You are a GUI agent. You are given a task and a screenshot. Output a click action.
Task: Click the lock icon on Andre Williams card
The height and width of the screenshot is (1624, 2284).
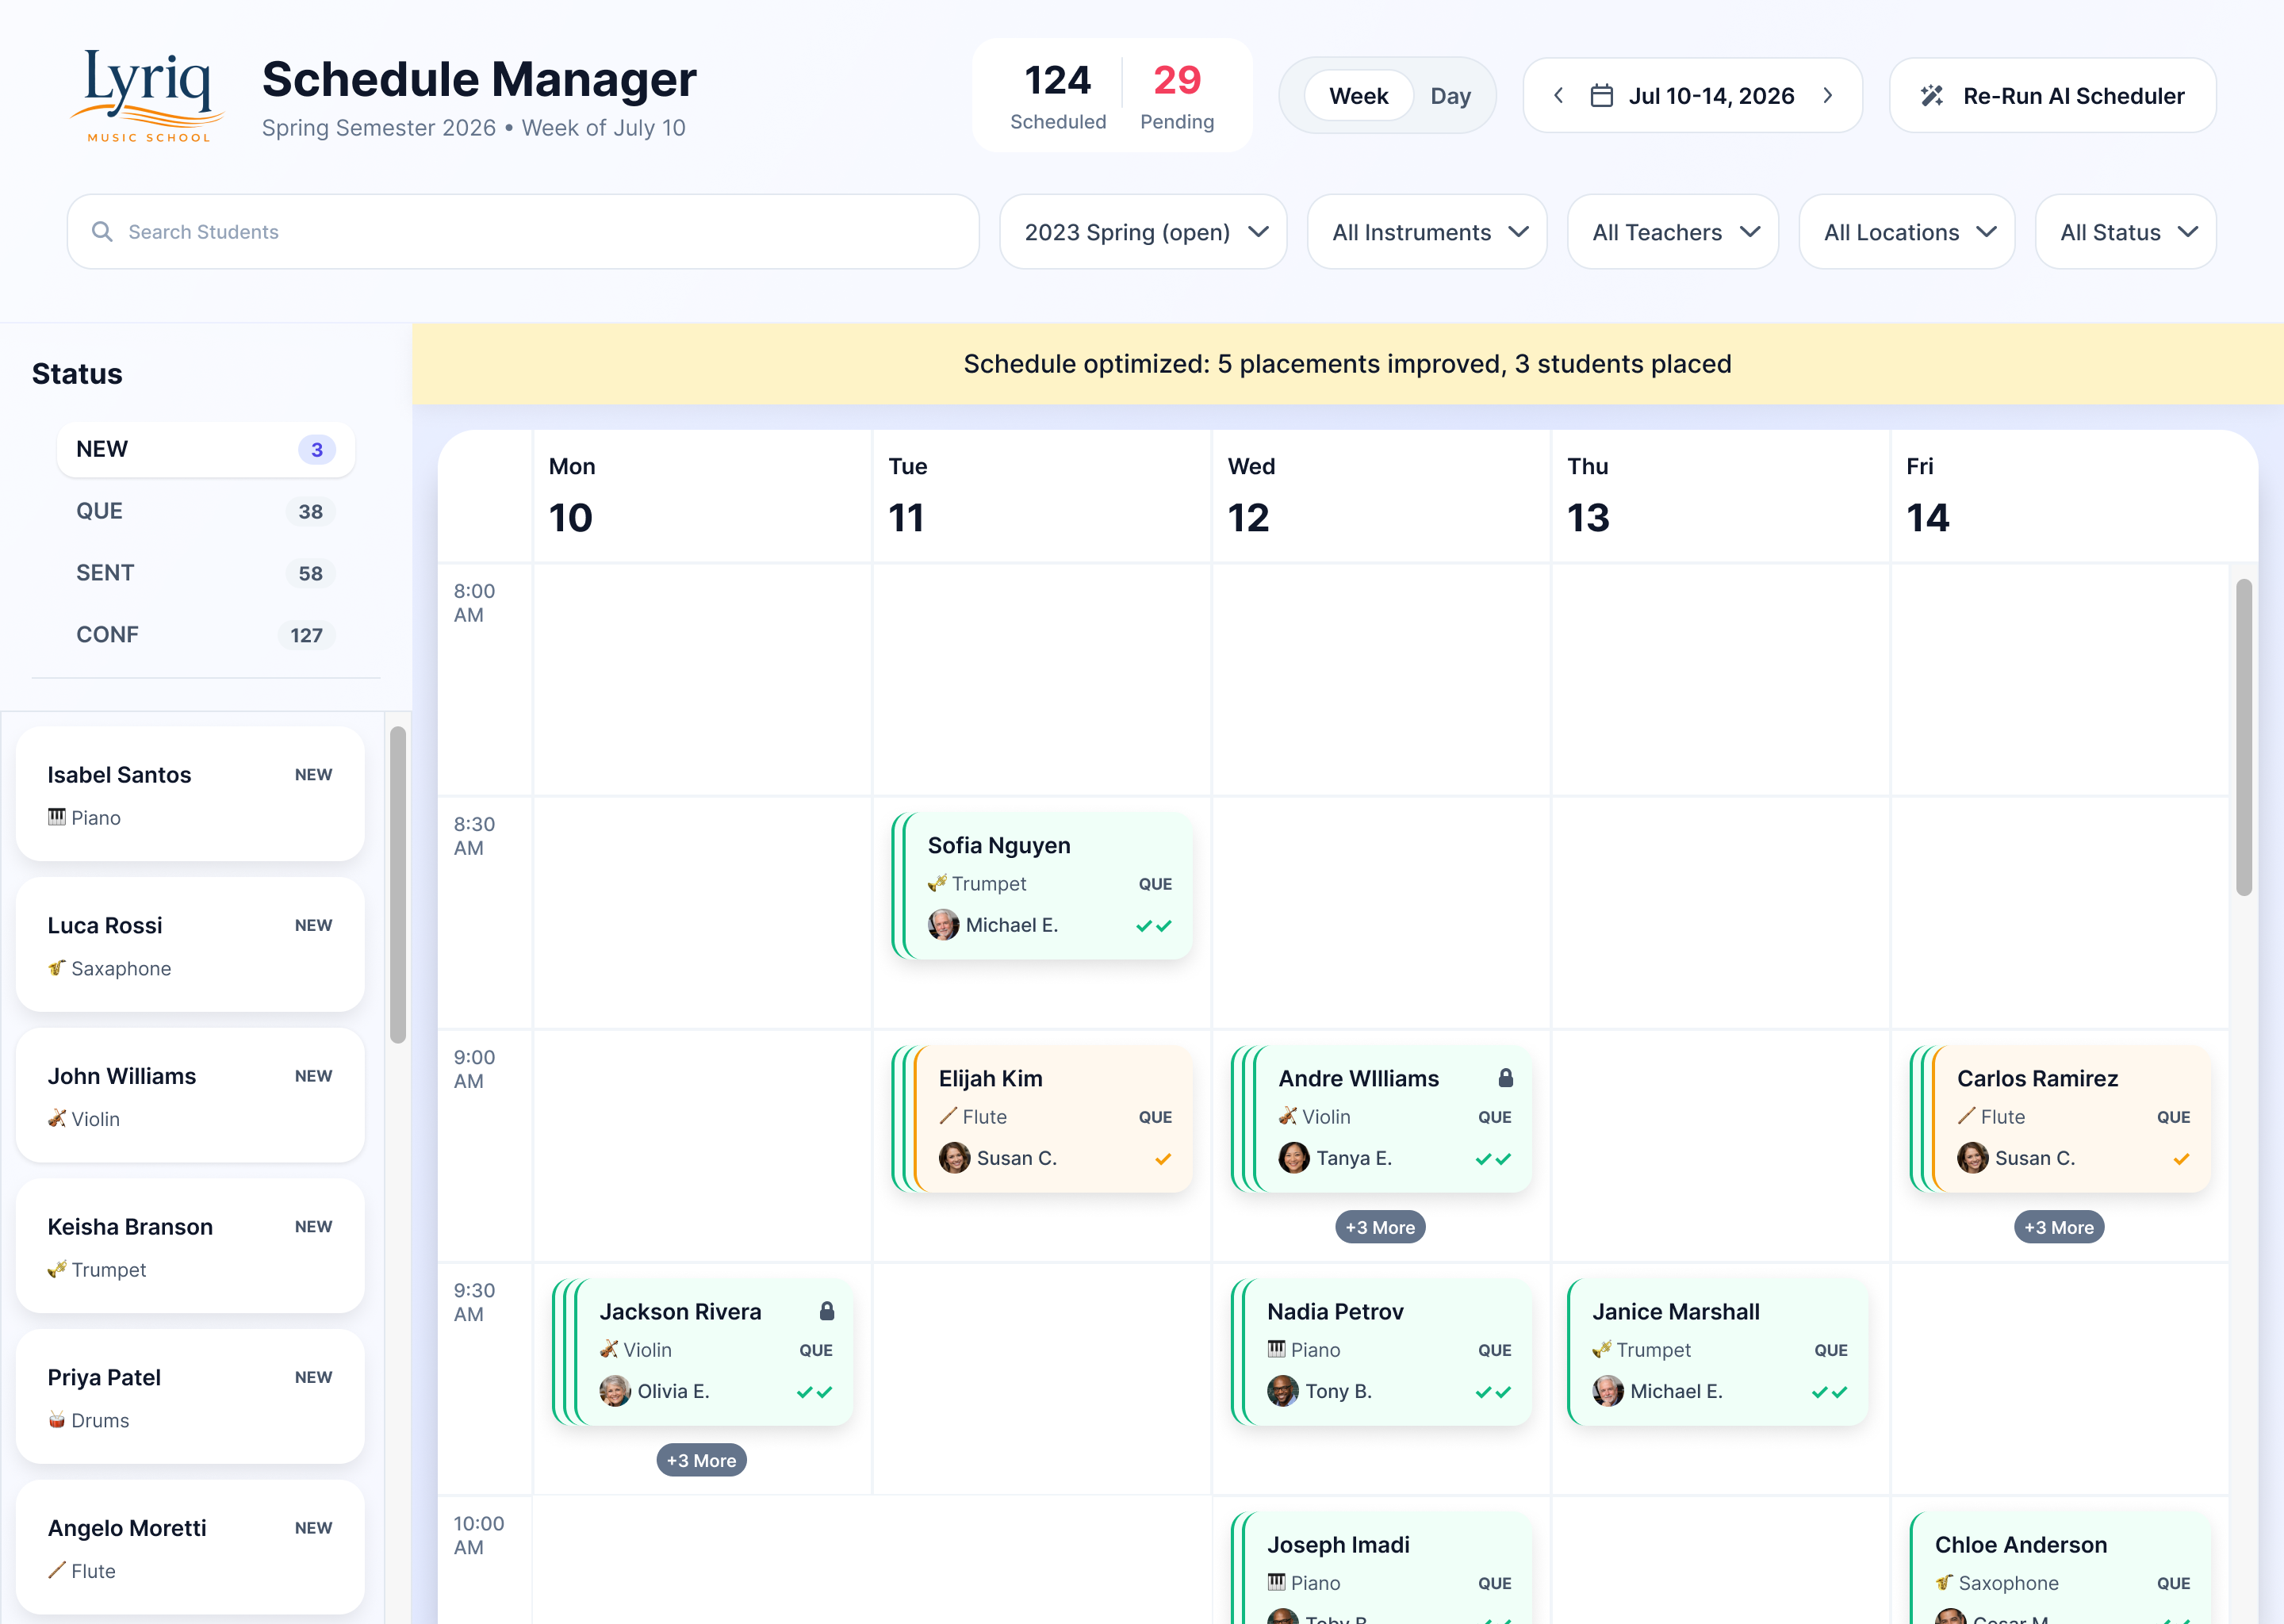[1505, 1078]
